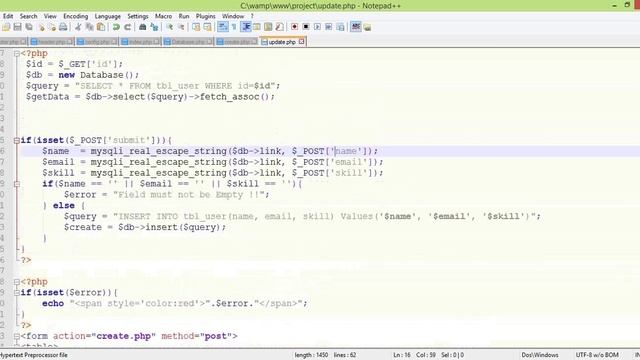Viewport: 640px width, 360px height.
Task: Click the Save All toolbar icon
Action: pyautogui.click(x=29, y=27)
